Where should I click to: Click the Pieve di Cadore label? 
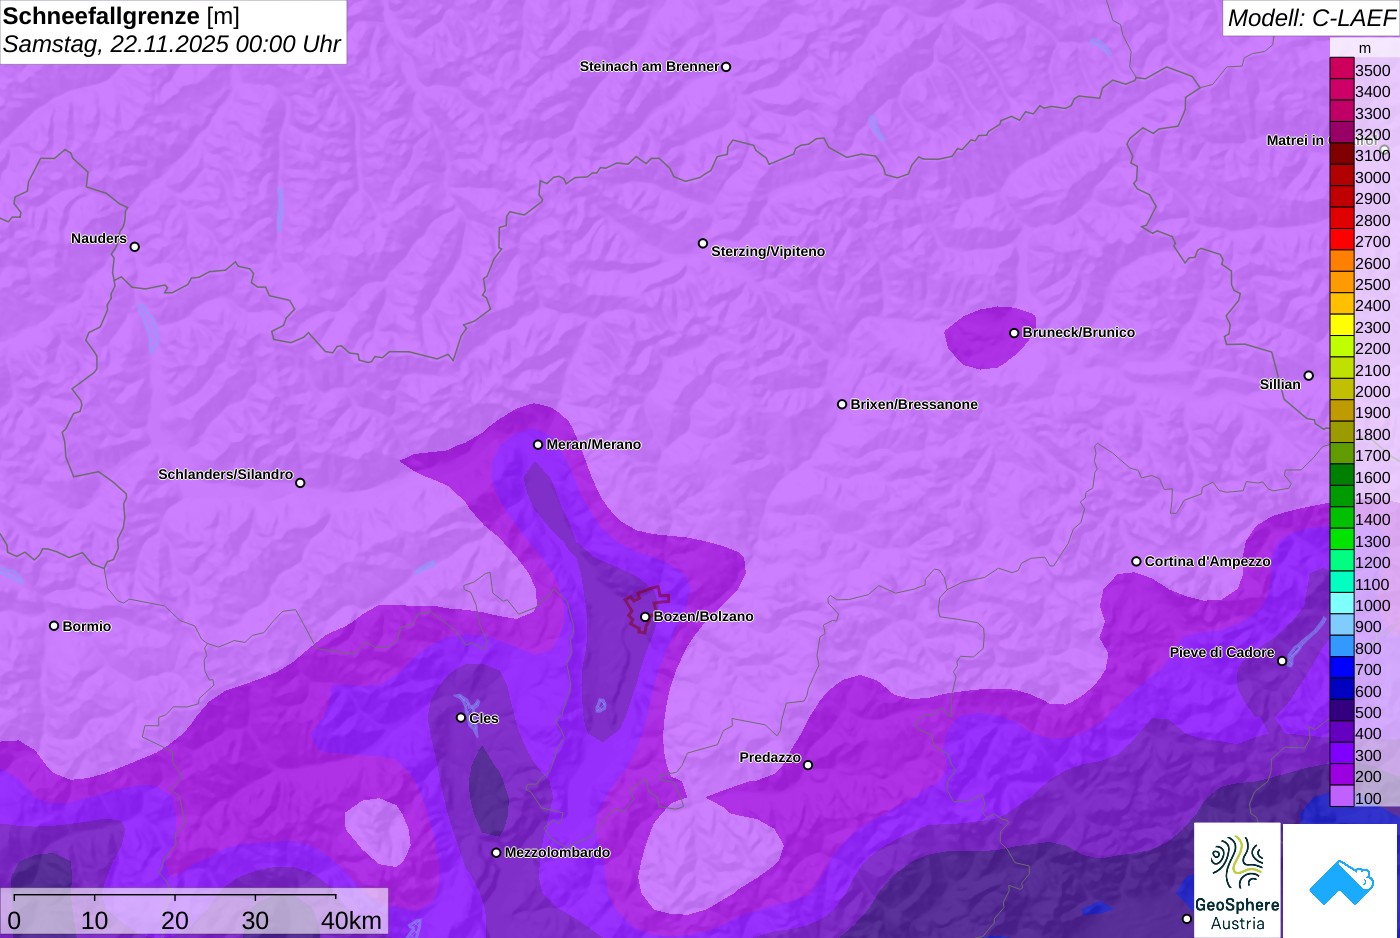(1222, 653)
